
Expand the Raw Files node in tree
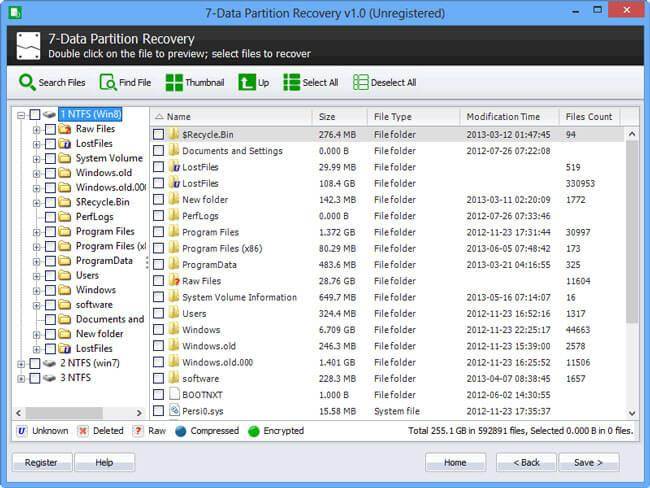pos(36,129)
